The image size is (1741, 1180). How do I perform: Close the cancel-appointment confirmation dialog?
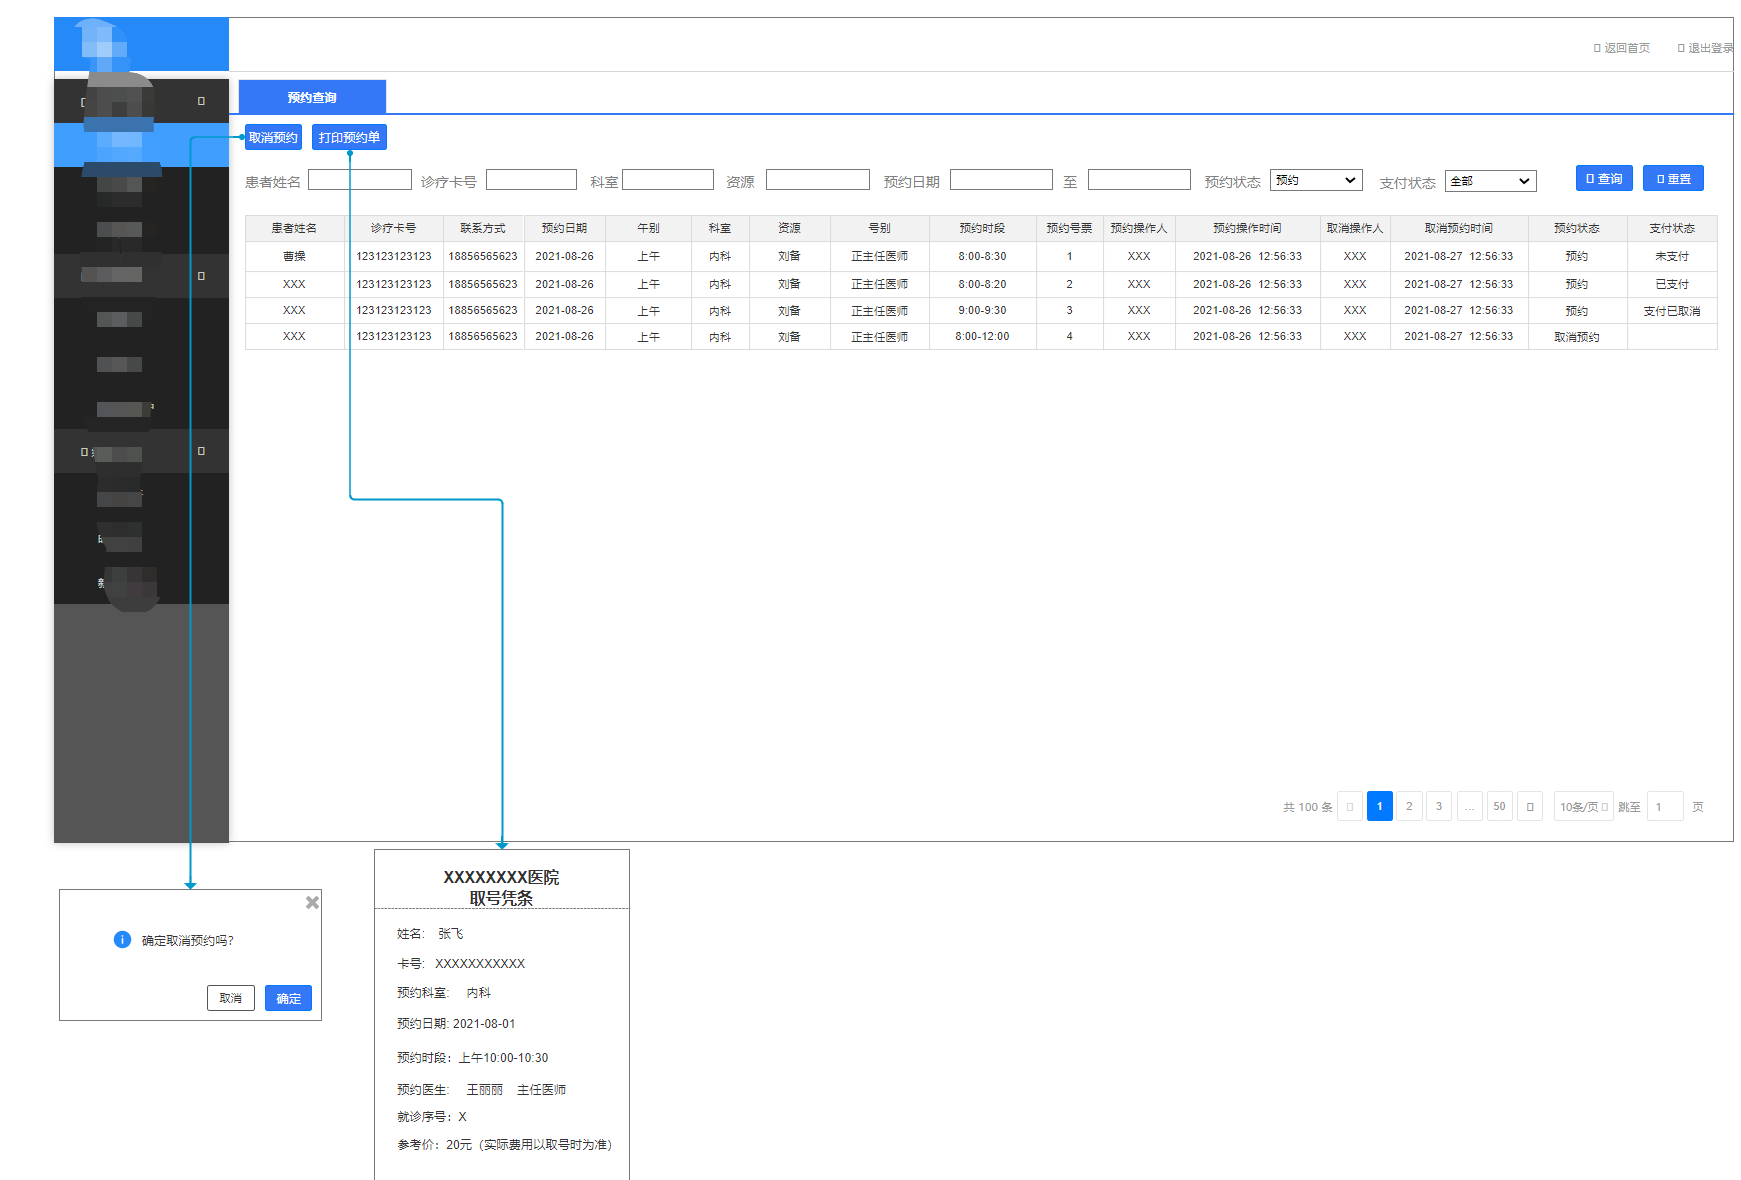click(x=312, y=902)
